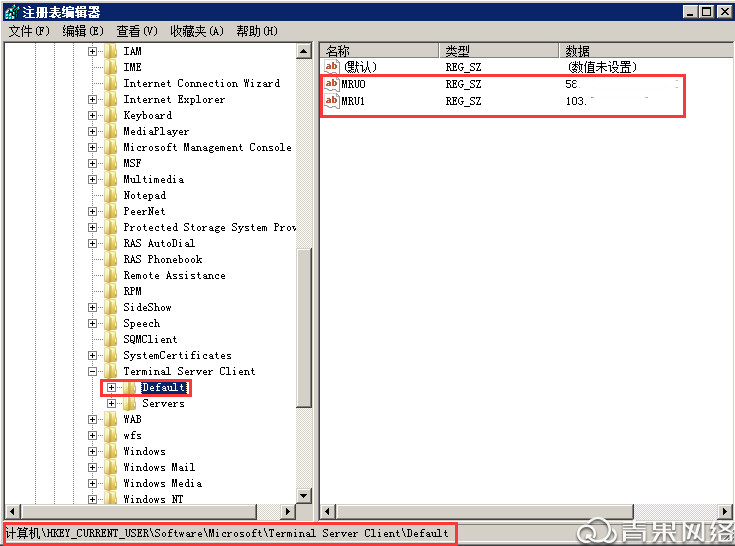Viewport: 735px width, 546px height.
Task: Click the wfs folder icon
Action: 111,435
